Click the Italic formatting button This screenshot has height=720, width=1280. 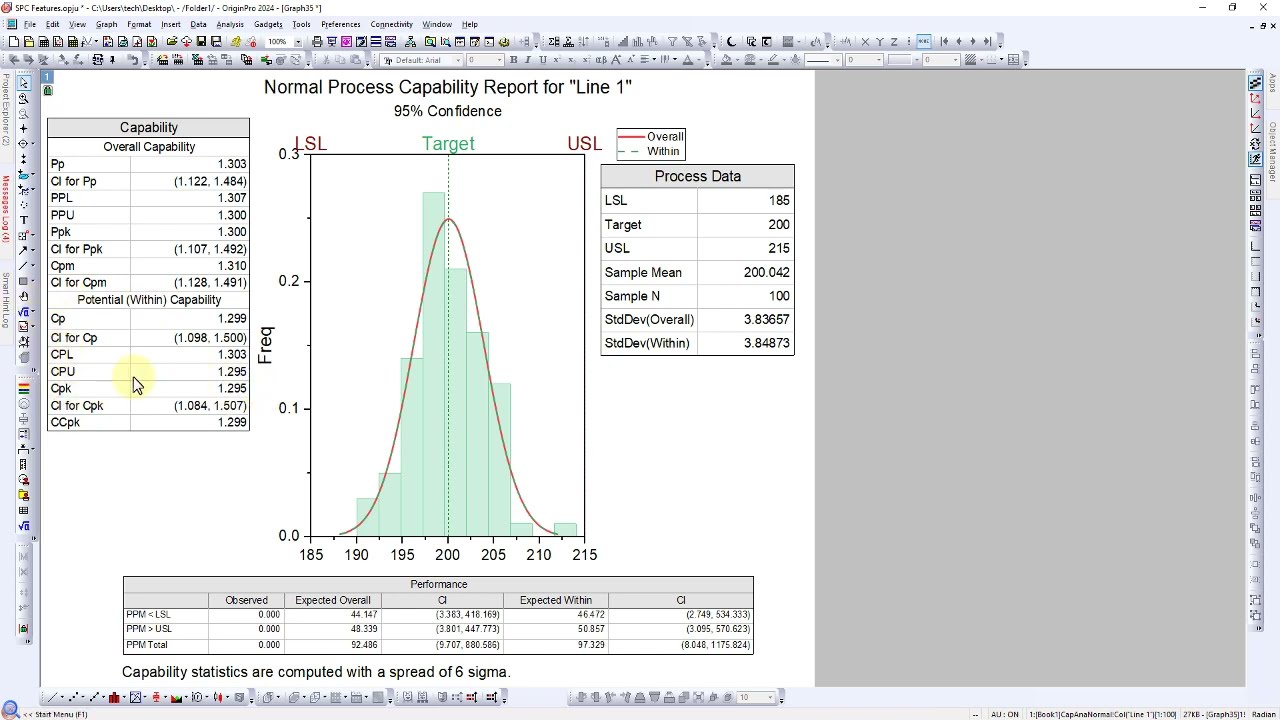[x=527, y=60]
